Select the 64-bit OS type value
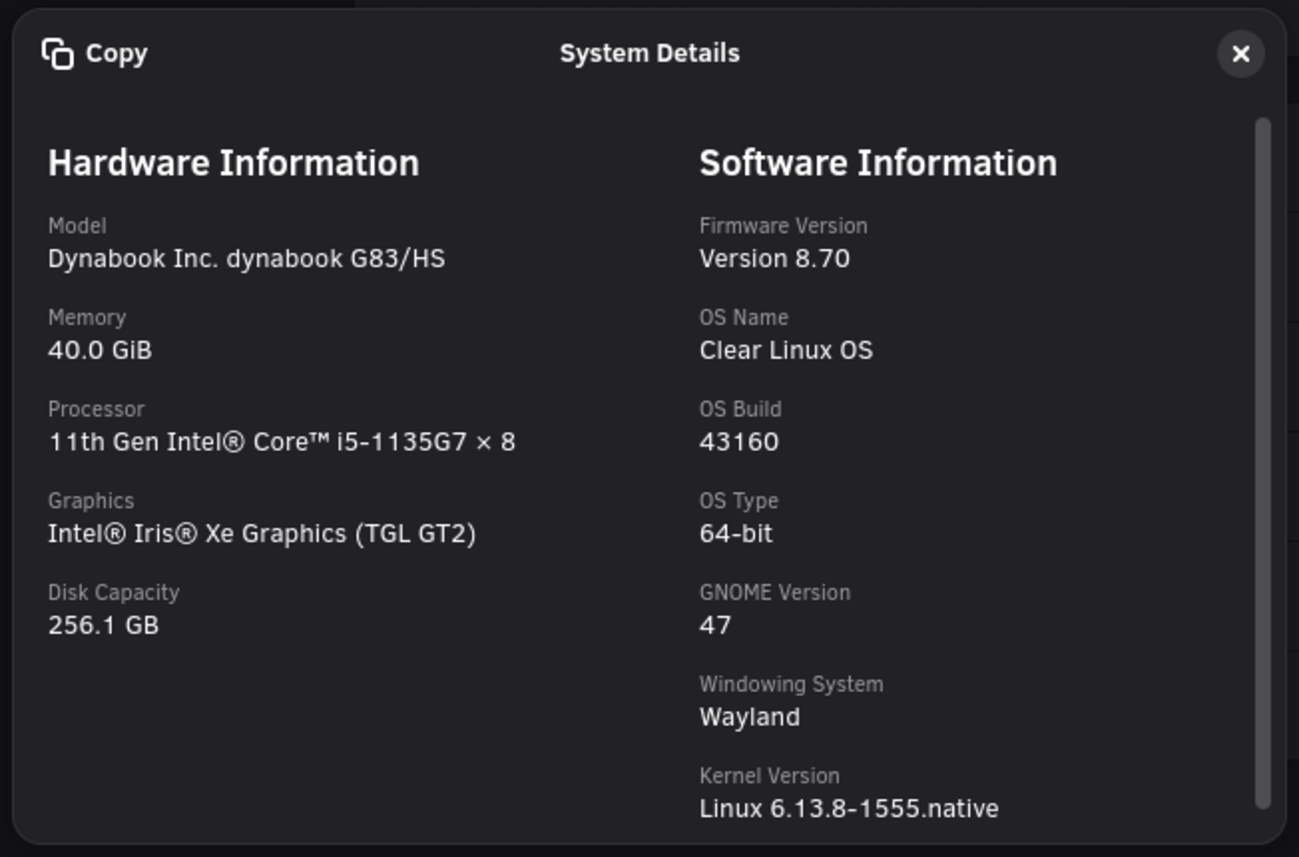Image resolution: width=1299 pixels, height=857 pixels. [736, 534]
